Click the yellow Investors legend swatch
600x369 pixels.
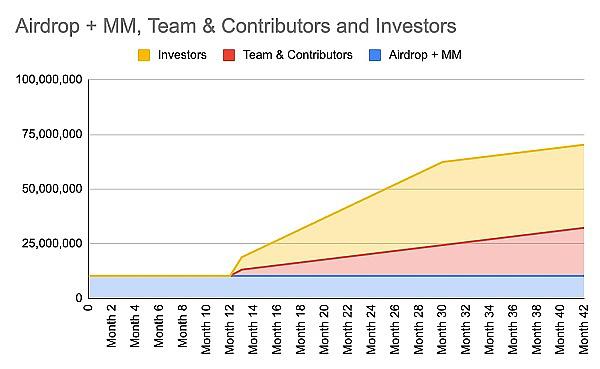click(144, 55)
